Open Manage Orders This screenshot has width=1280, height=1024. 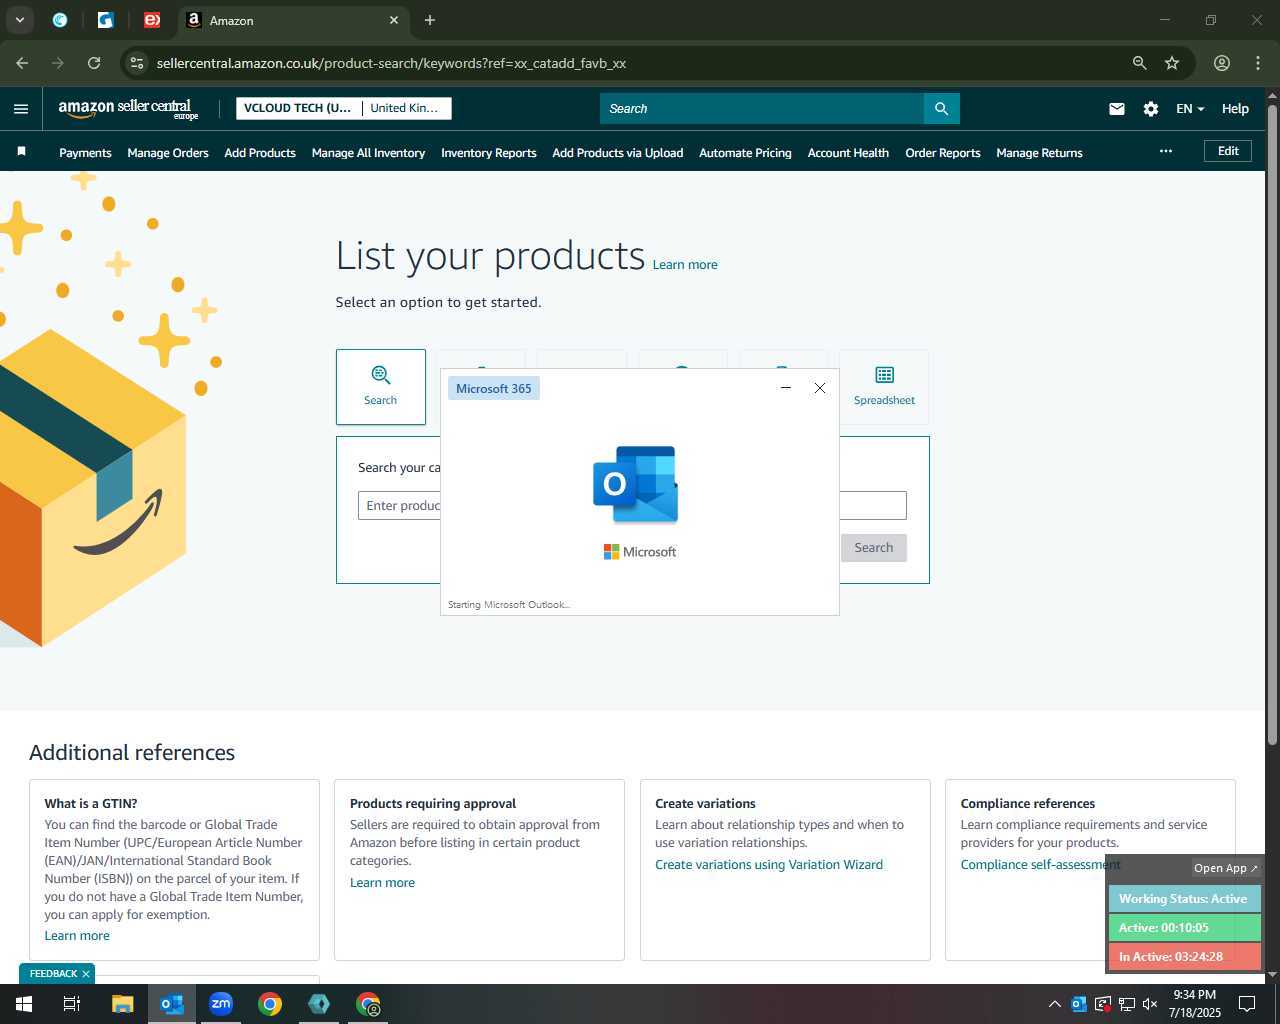click(168, 153)
